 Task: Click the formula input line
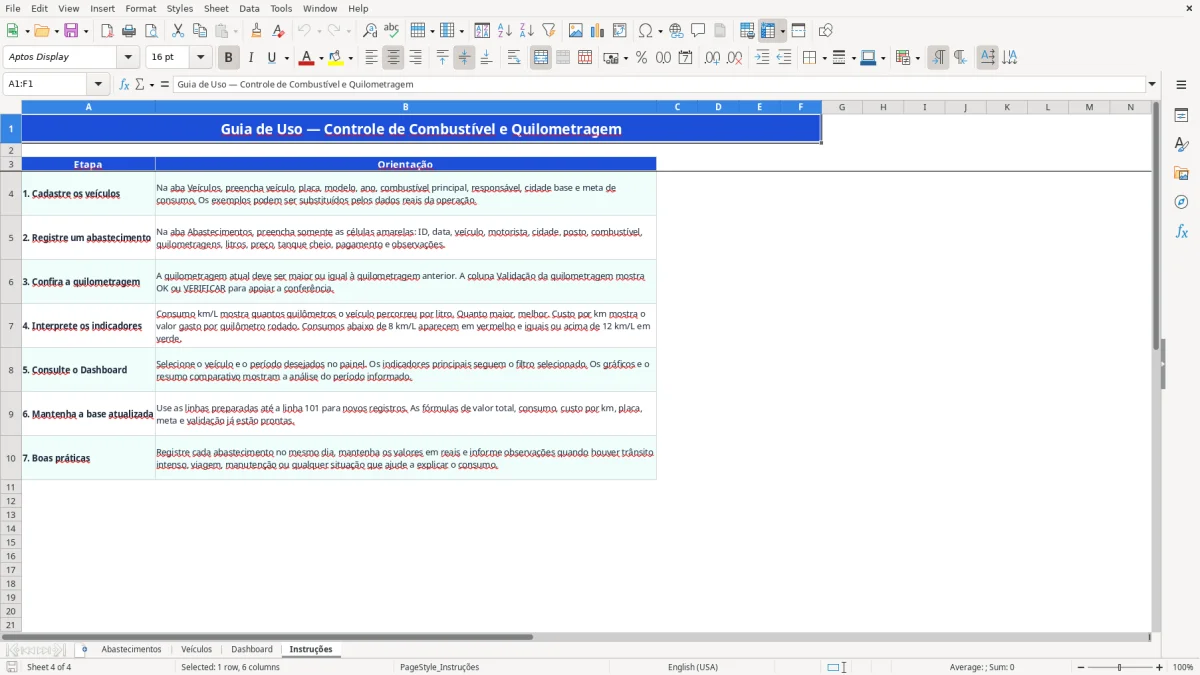(x=659, y=84)
